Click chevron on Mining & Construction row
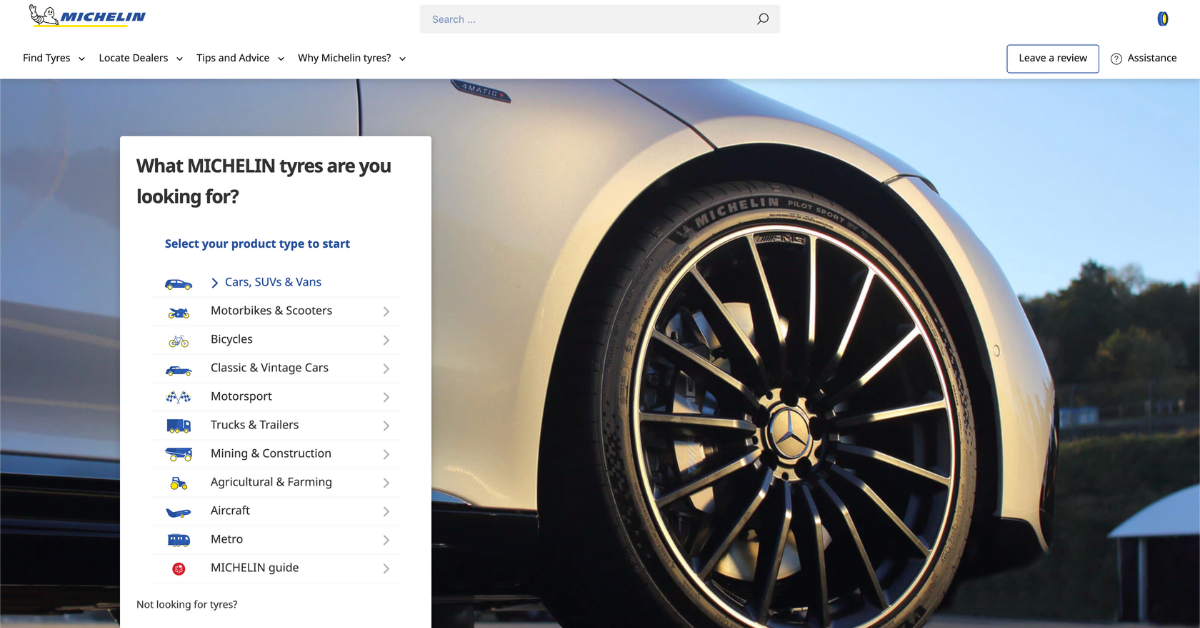 (386, 454)
